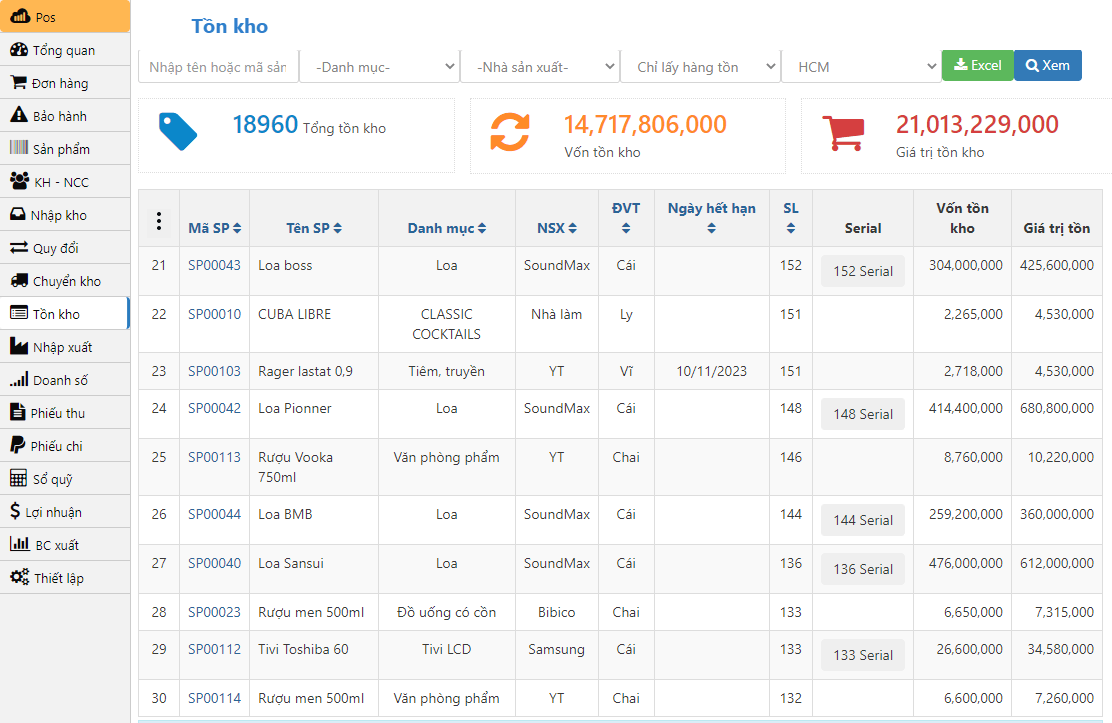Click the three-dot column options icon
Screen dimensions: 1112x723
(x=158, y=221)
